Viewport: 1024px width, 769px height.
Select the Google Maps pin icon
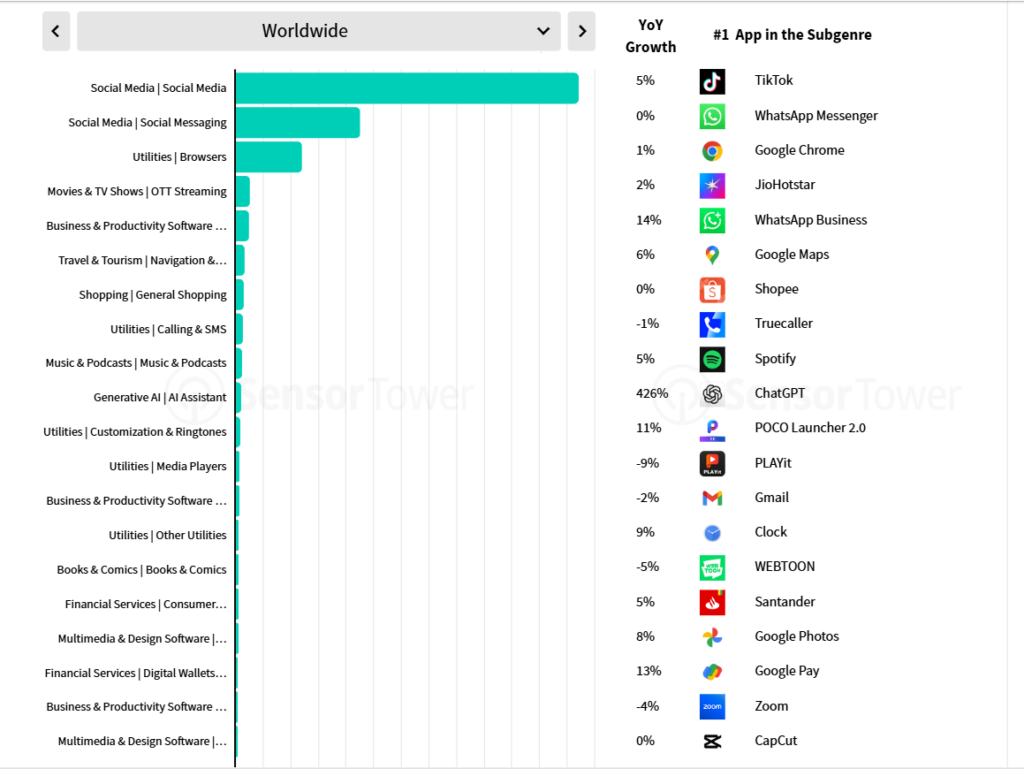[712, 255]
